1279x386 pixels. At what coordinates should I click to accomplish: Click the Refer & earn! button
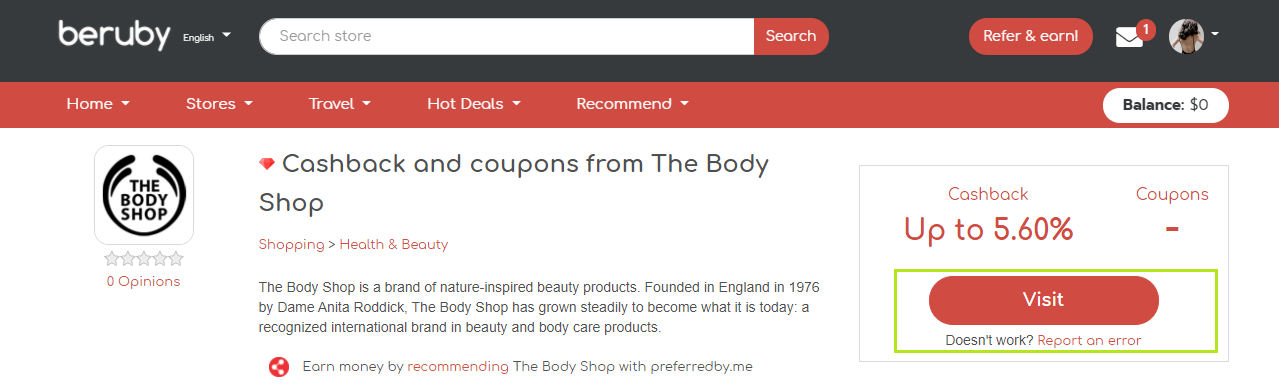[1031, 36]
